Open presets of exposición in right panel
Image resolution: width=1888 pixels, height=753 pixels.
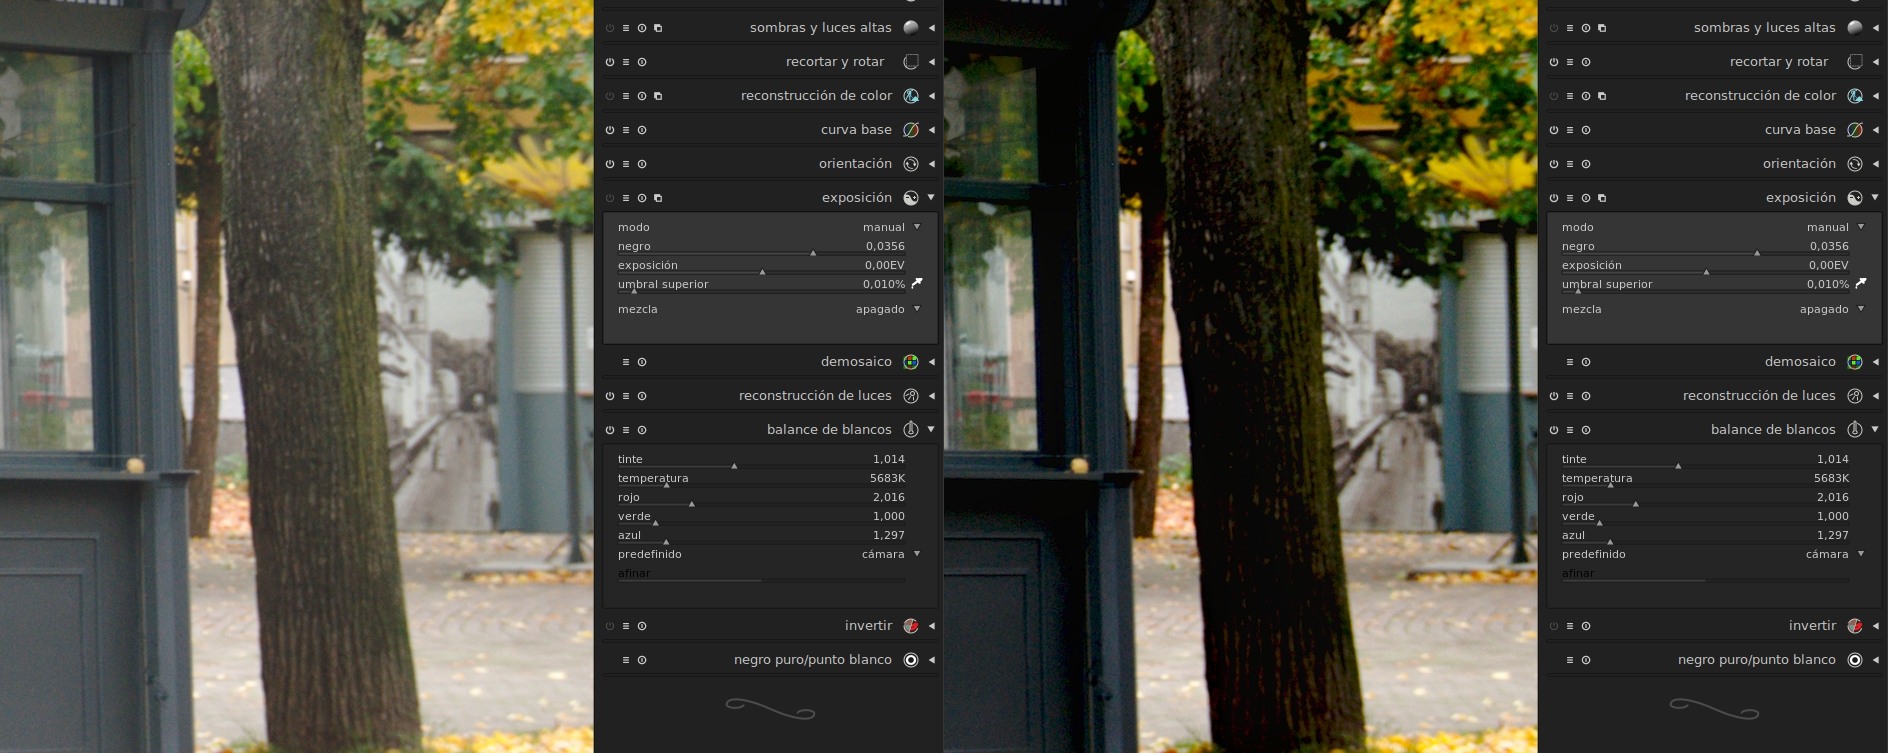1570,198
